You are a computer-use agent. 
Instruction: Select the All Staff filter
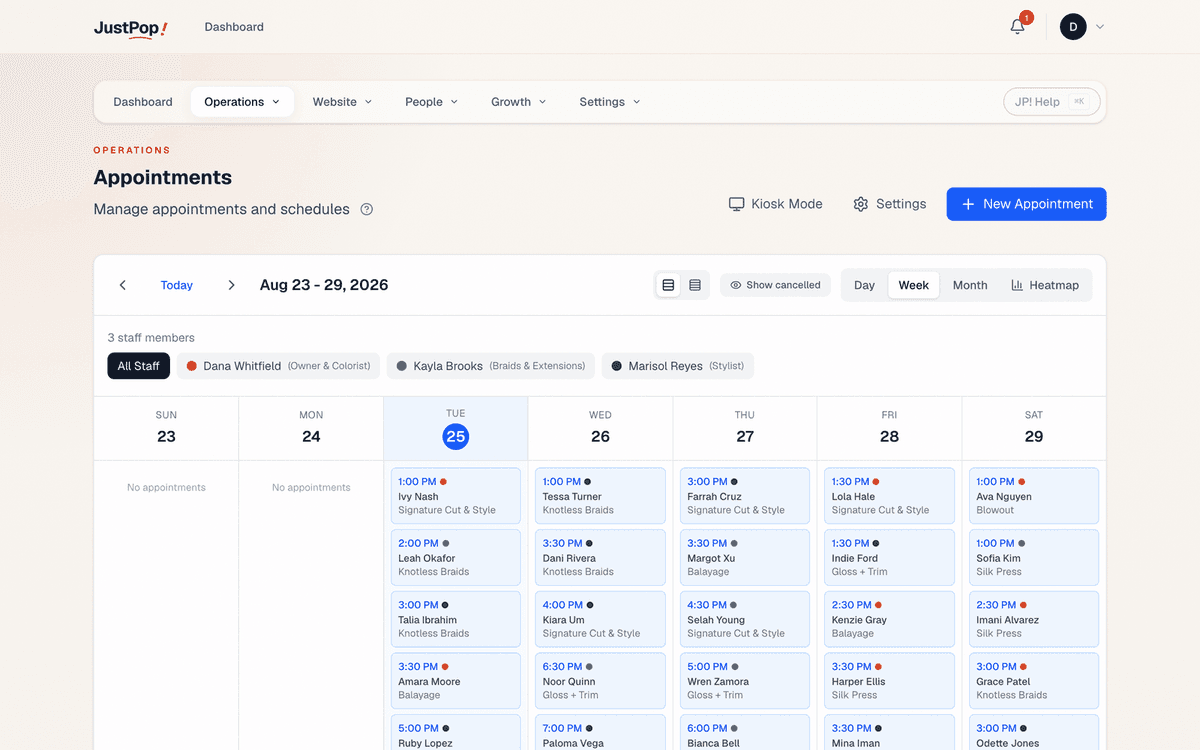[x=139, y=366]
